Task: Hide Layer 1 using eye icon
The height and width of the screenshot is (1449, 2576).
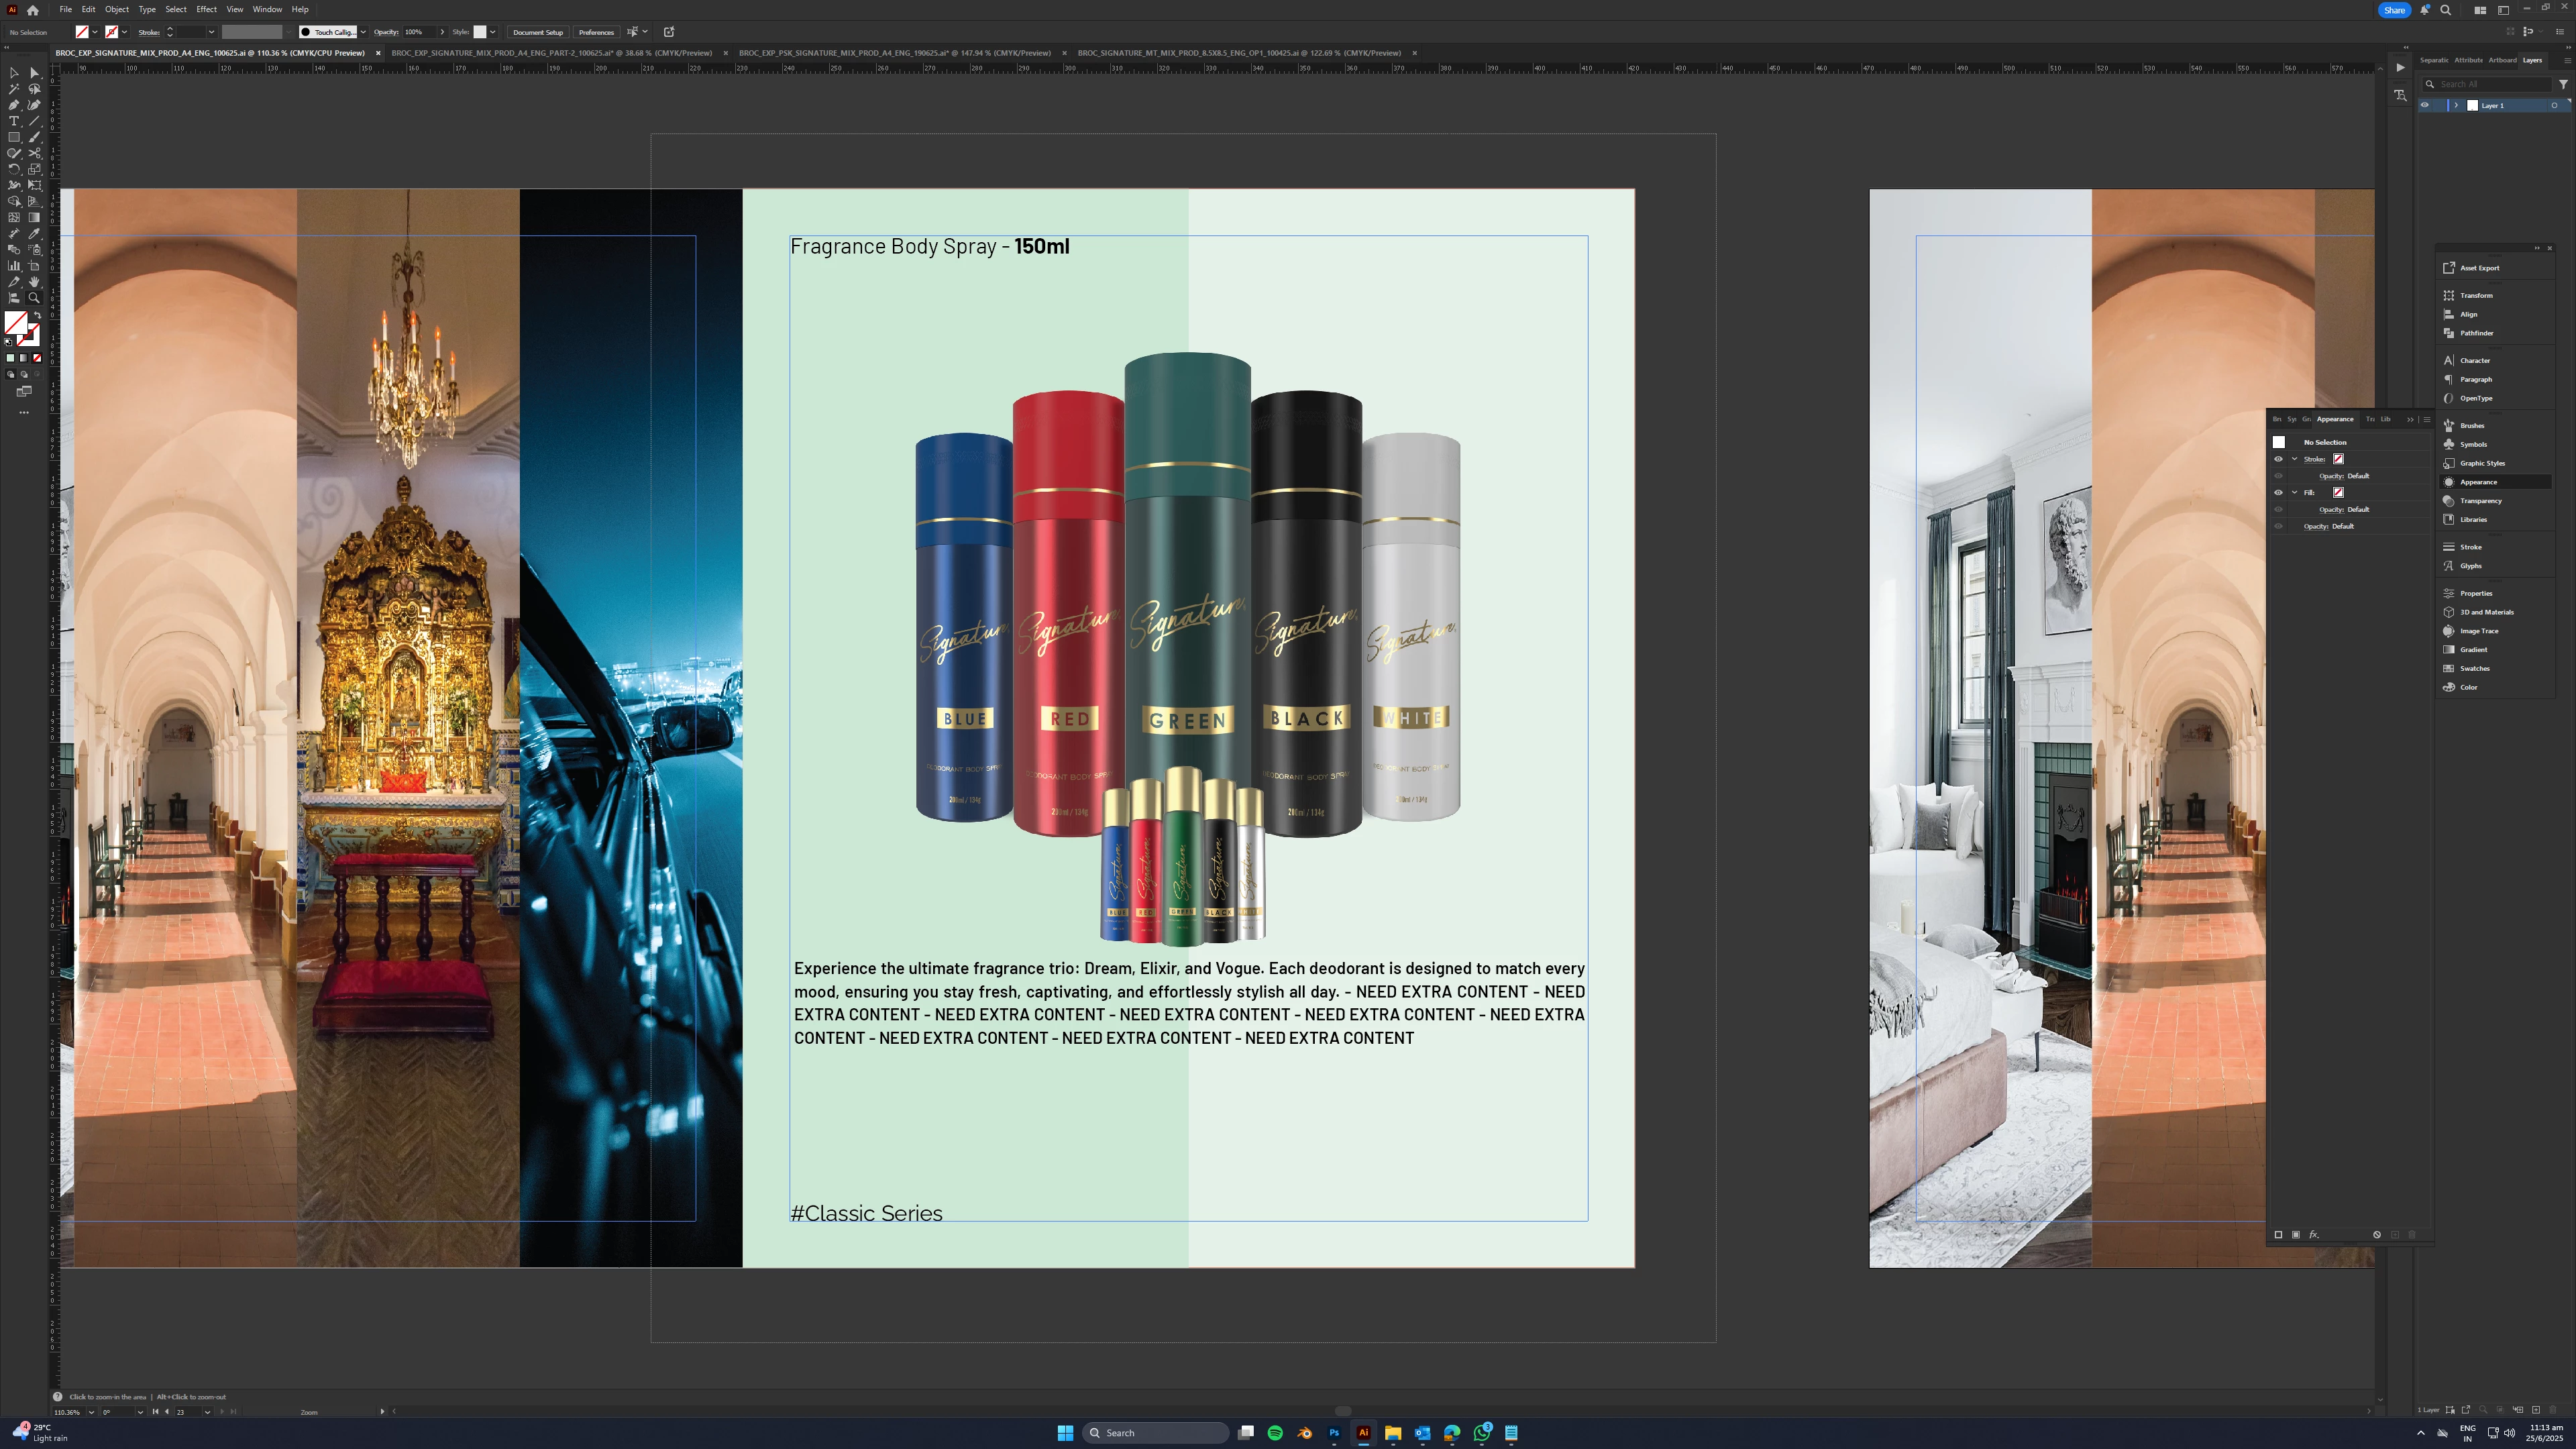Action: point(2425,105)
